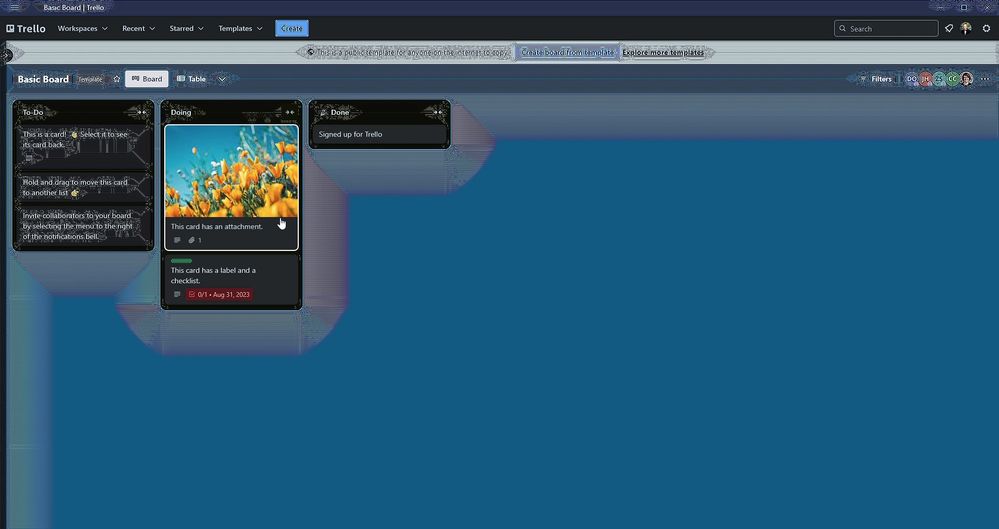Image resolution: width=999 pixels, height=529 pixels.
Task: Click the Trello logo home icon
Action: (26, 29)
